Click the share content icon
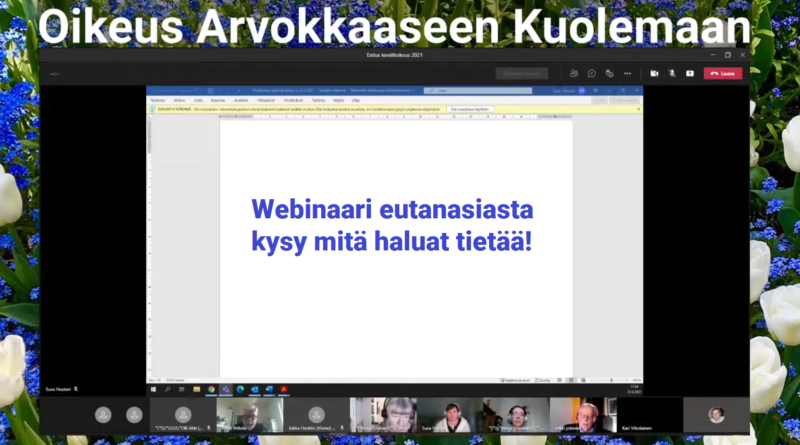The image size is (800, 445). tap(689, 73)
